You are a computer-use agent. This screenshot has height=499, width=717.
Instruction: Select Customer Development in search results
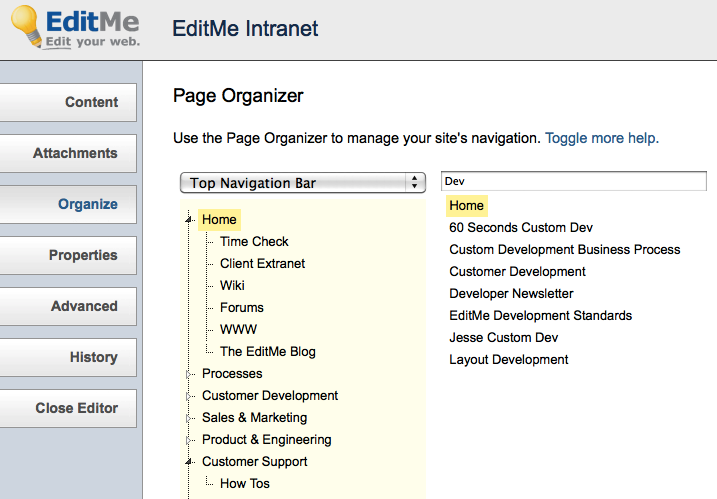pos(517,271)
